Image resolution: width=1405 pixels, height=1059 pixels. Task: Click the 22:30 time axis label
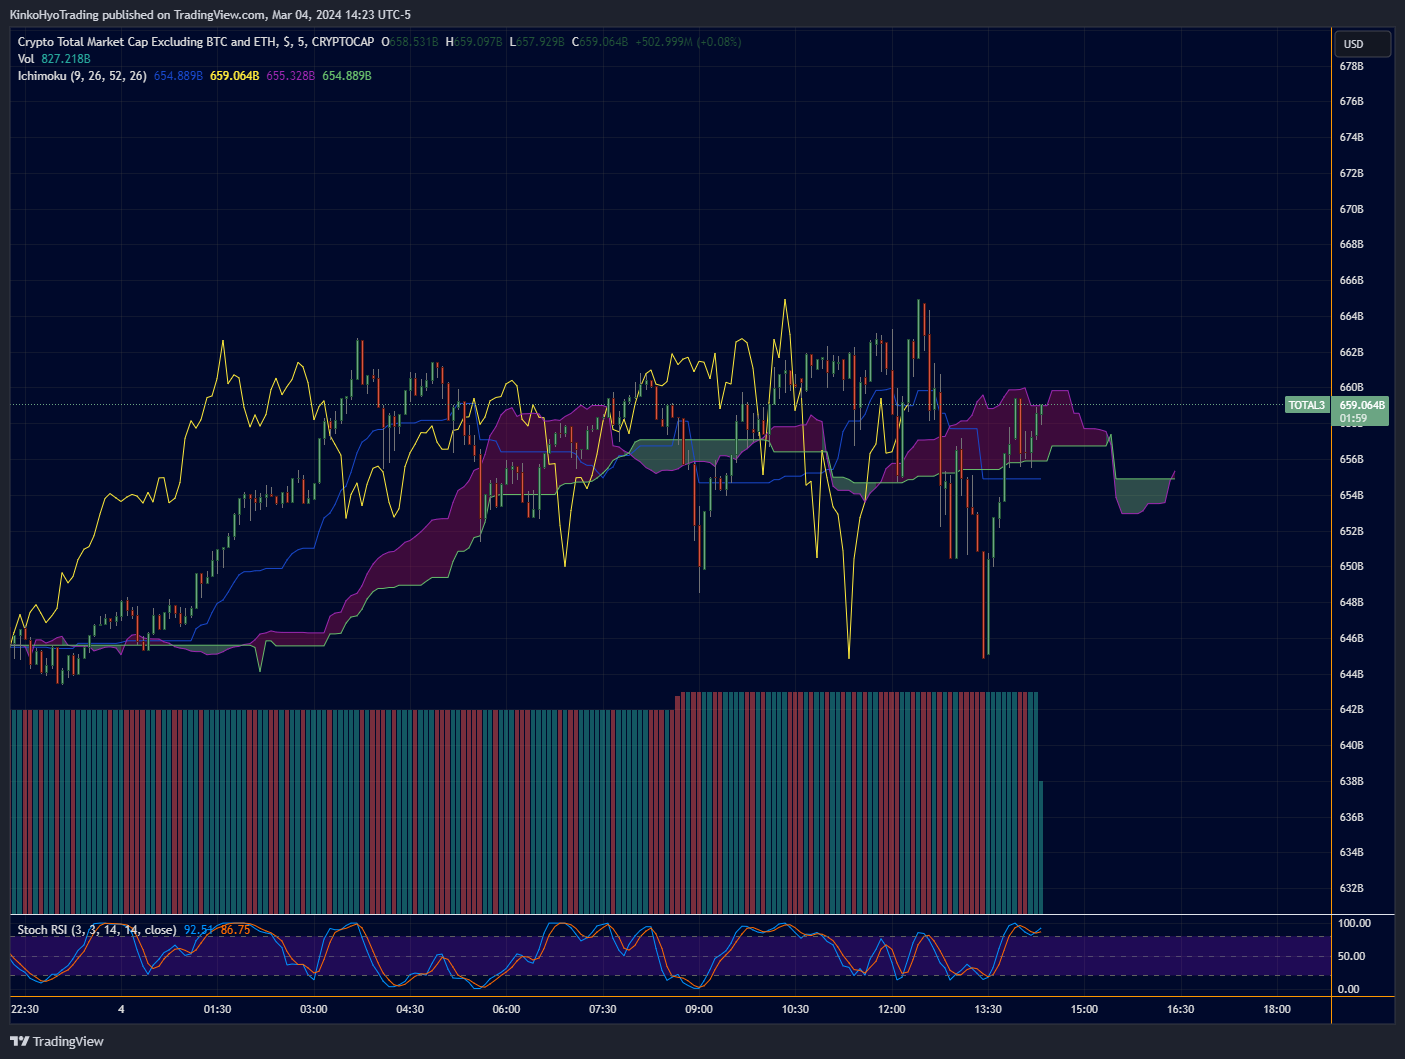click(x=25, y=1009)
